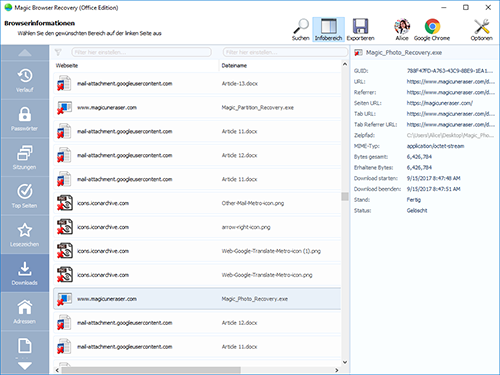
Task: Open the Passwörter sidebar section
Action: (x=25, y=119)
